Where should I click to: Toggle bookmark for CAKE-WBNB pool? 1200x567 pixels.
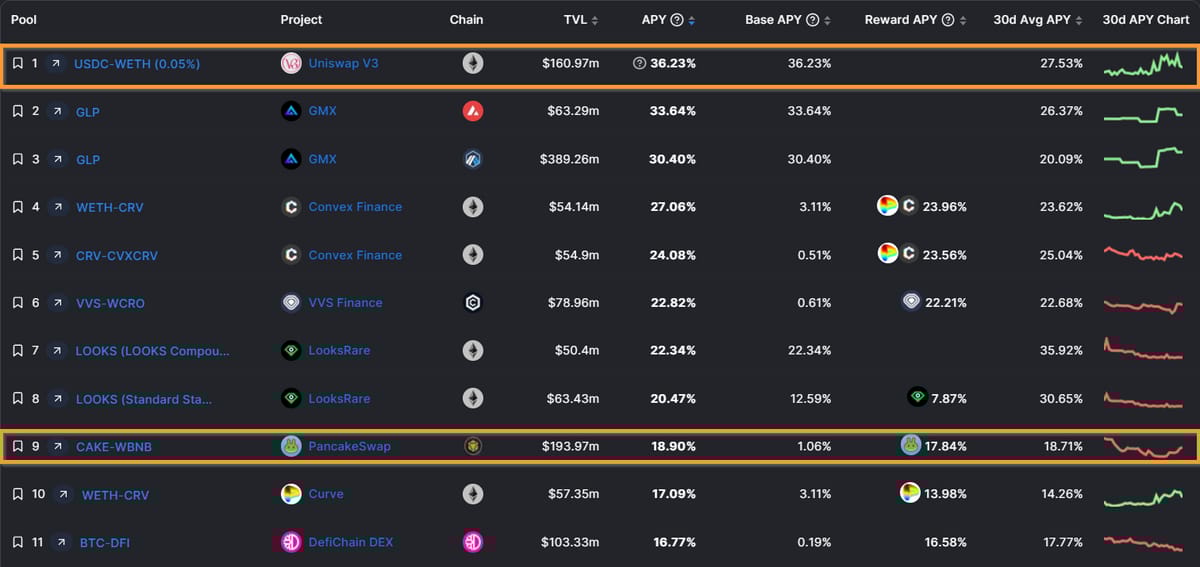pyautogui.click(x=17, y=446)
